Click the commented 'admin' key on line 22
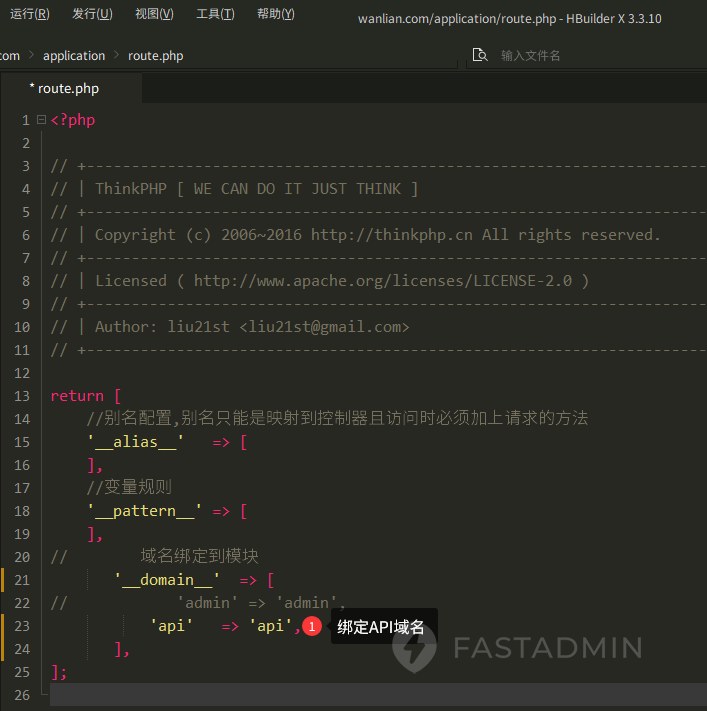This screenshot has height=711, width=707. point(207,603)
